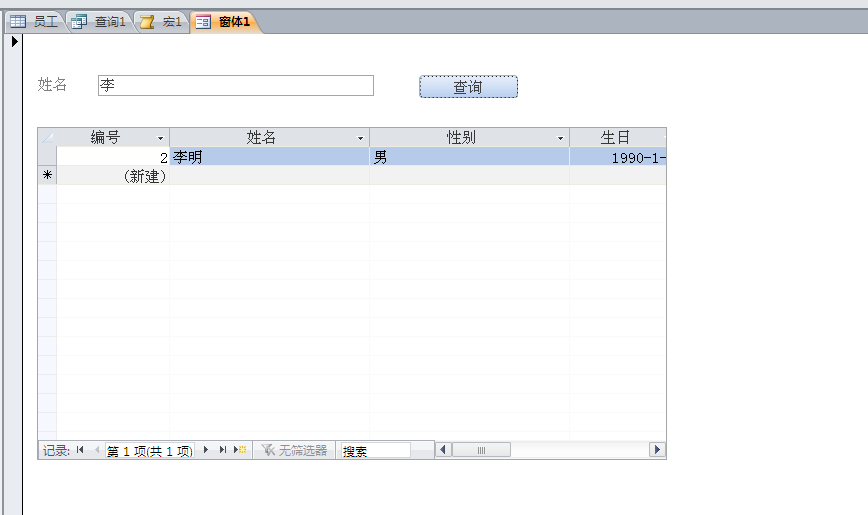Go to last record navigation button

tap(223, 450)
